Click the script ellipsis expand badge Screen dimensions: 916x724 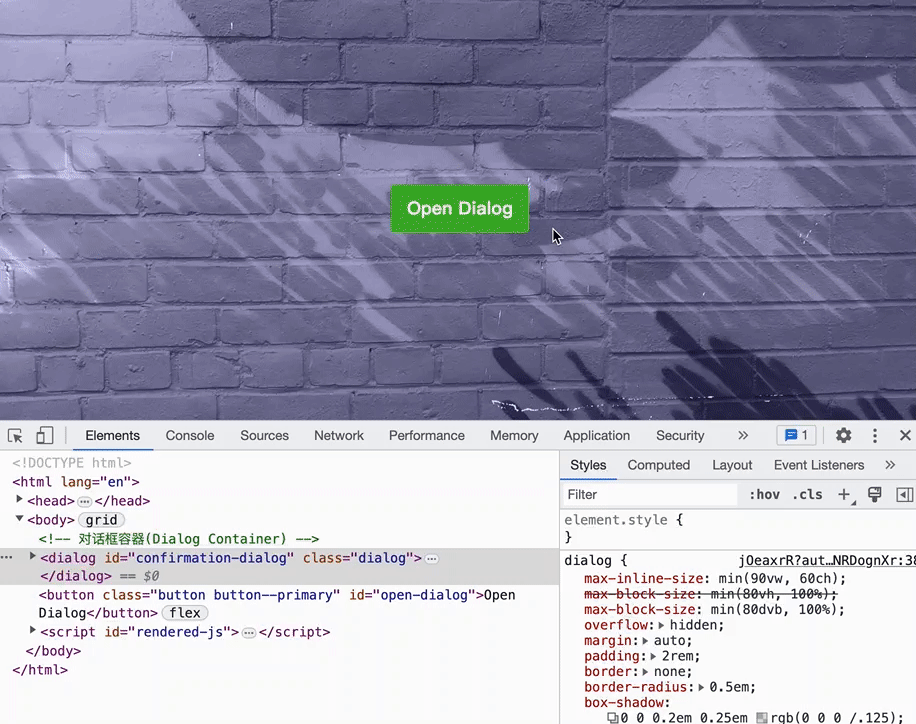[x=249, y=633]
